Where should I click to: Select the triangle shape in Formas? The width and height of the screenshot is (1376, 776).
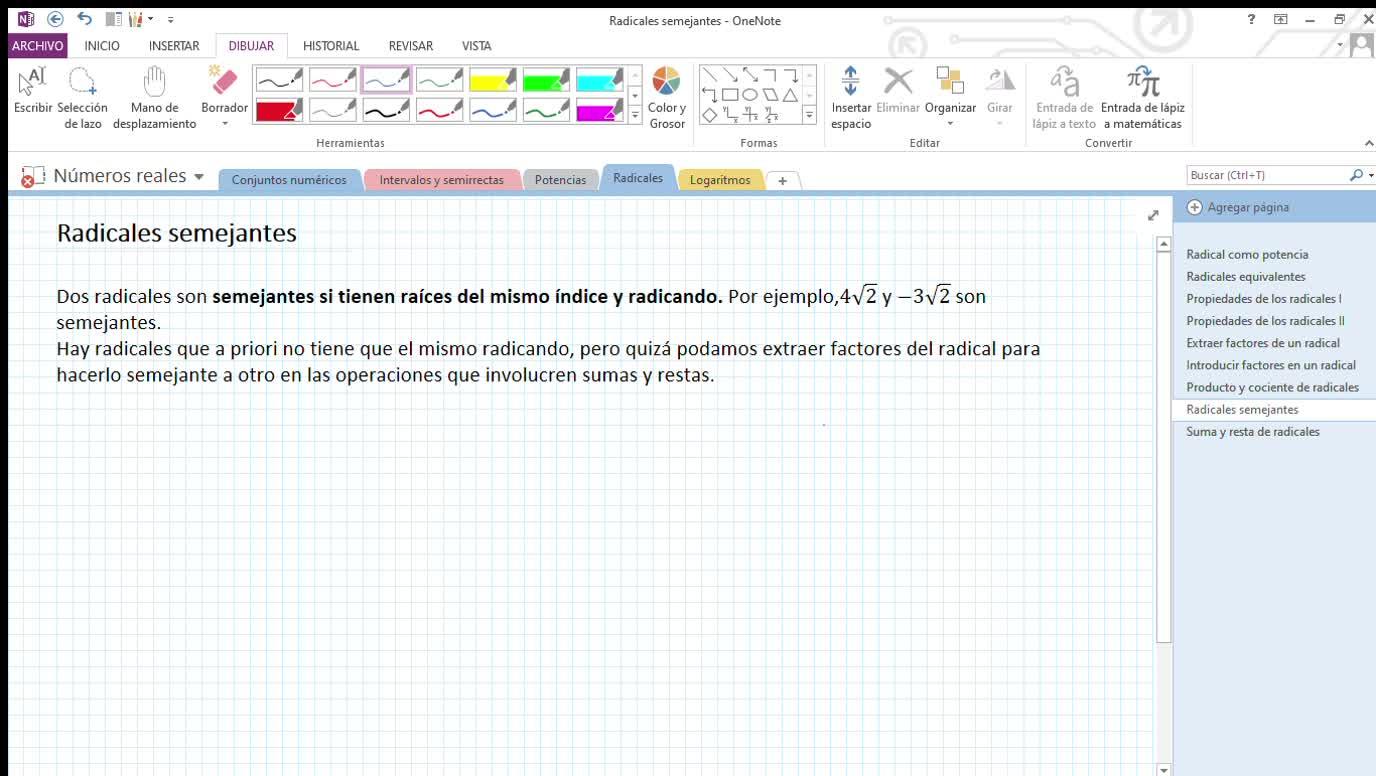(x=789, y=95)
